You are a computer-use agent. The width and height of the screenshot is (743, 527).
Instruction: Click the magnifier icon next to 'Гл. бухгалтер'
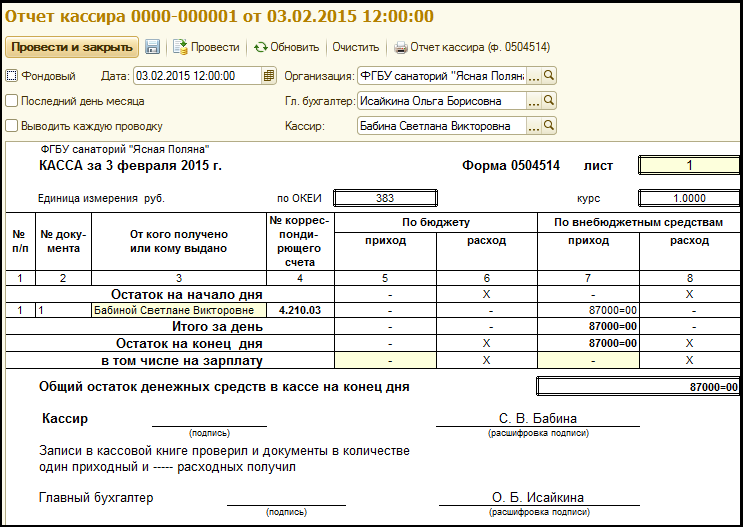click(549, 101)
